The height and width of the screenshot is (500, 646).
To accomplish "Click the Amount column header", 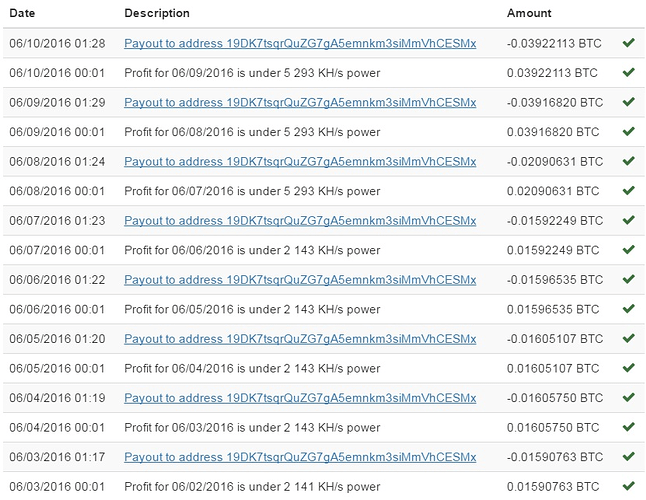I will point(529,13).
